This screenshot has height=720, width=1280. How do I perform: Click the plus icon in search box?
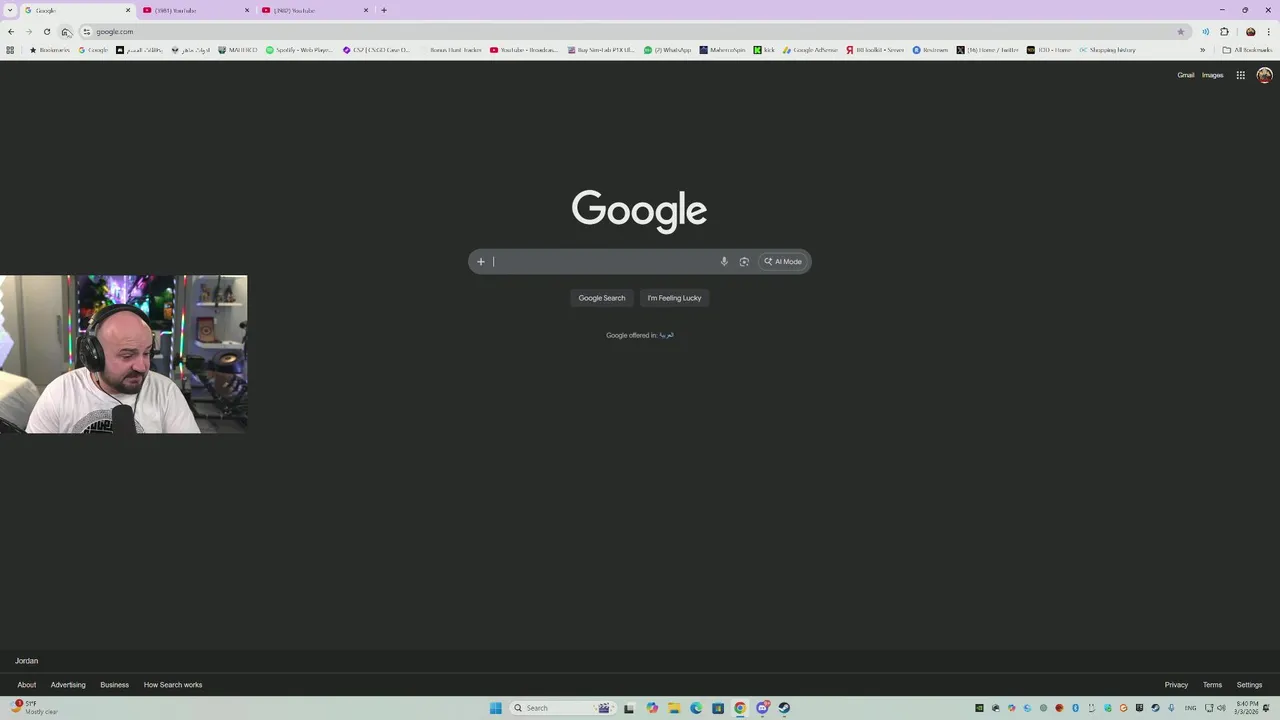481,262
